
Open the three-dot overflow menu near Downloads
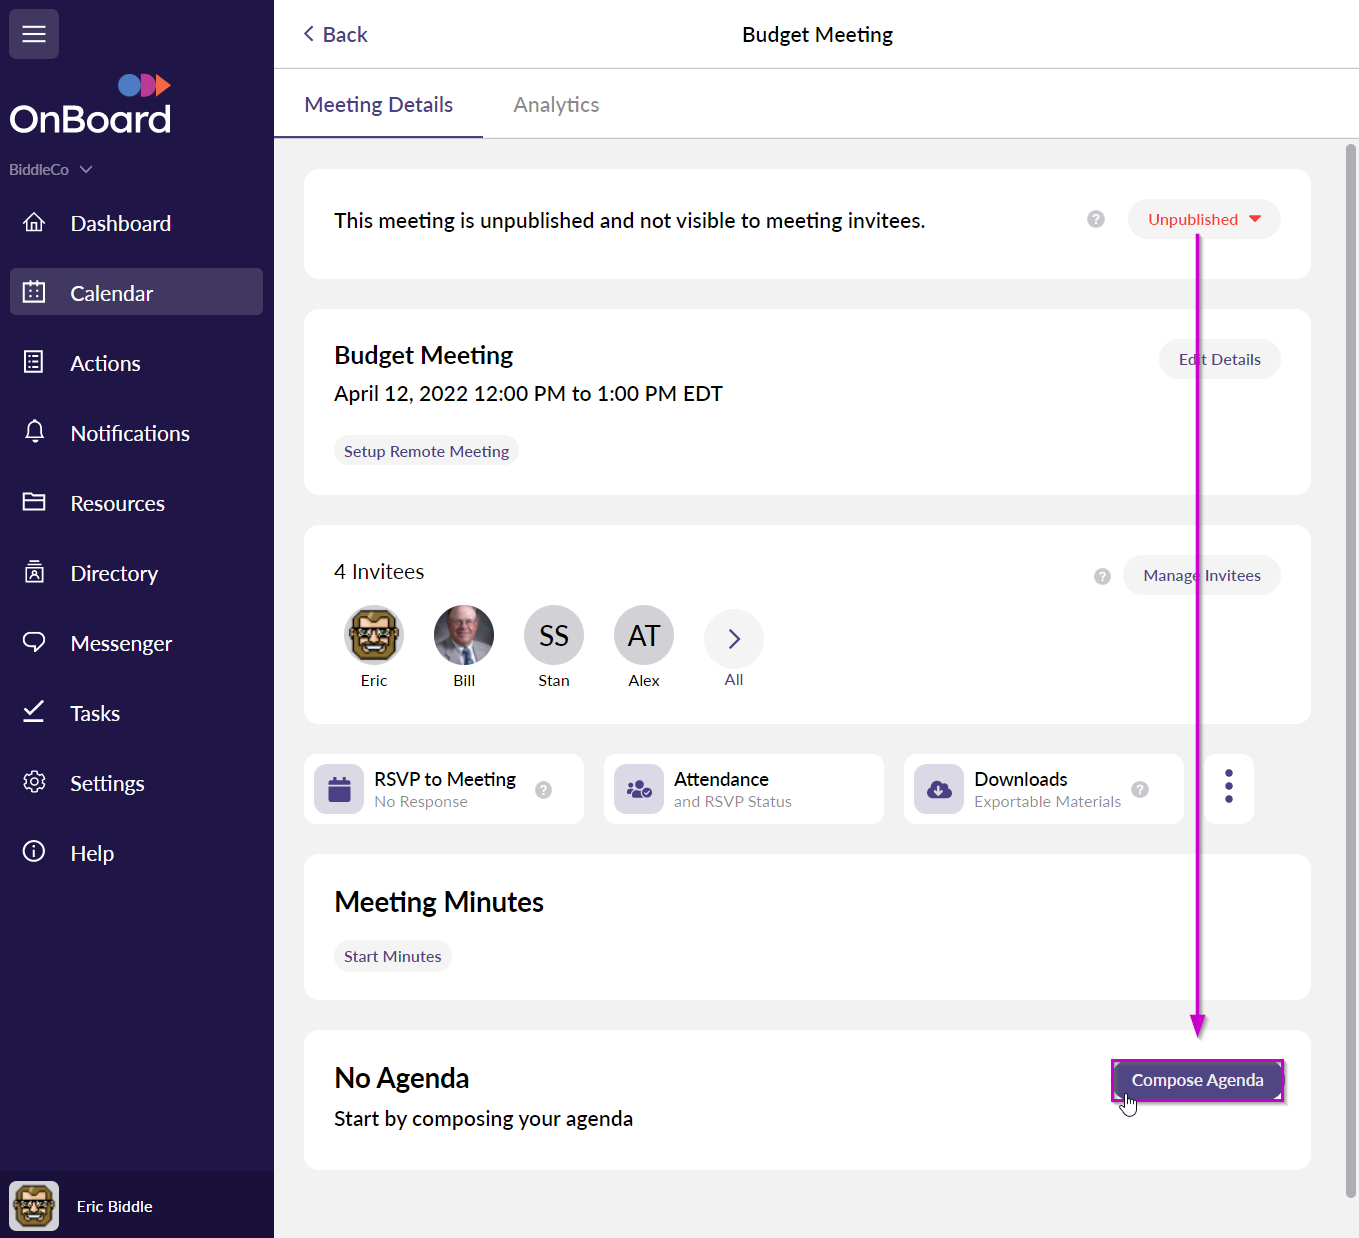point(1228,788)
